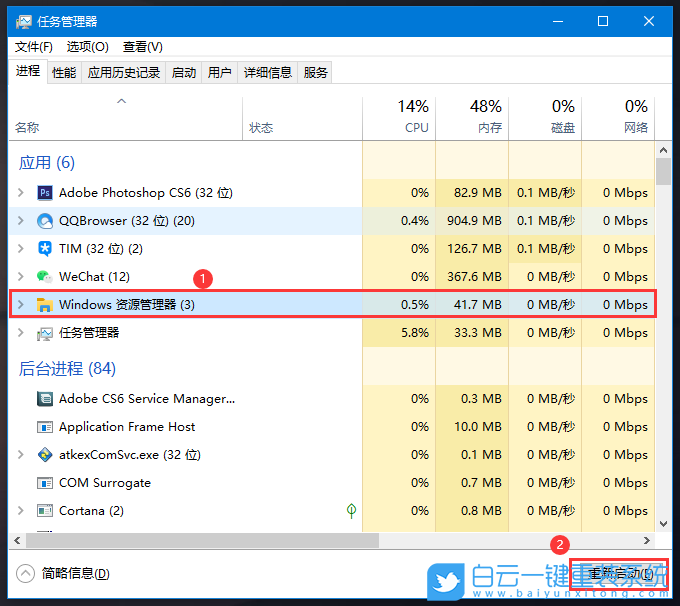Click the Application Frame Host icon
Screen dimensions: 680x606
pyautogui.click(x=45, y=427)
